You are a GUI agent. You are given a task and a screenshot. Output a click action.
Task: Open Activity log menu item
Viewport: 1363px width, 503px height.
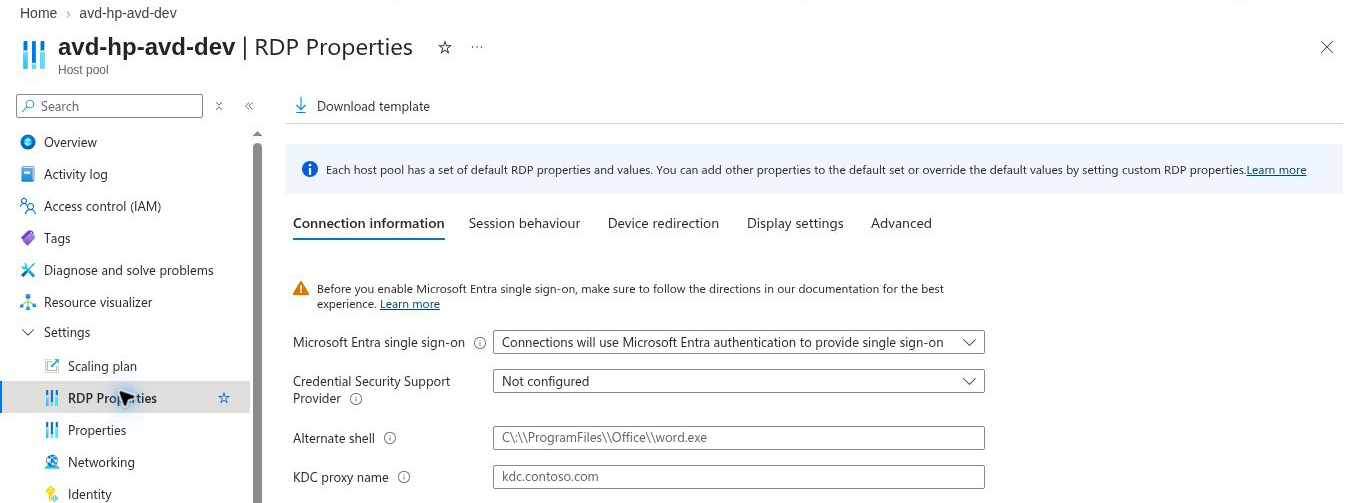coord(76,174)
